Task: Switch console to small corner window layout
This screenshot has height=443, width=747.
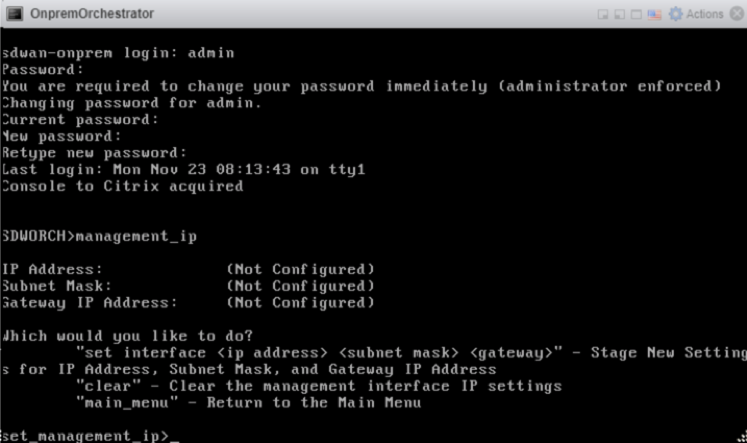Action: pos(603,14)
